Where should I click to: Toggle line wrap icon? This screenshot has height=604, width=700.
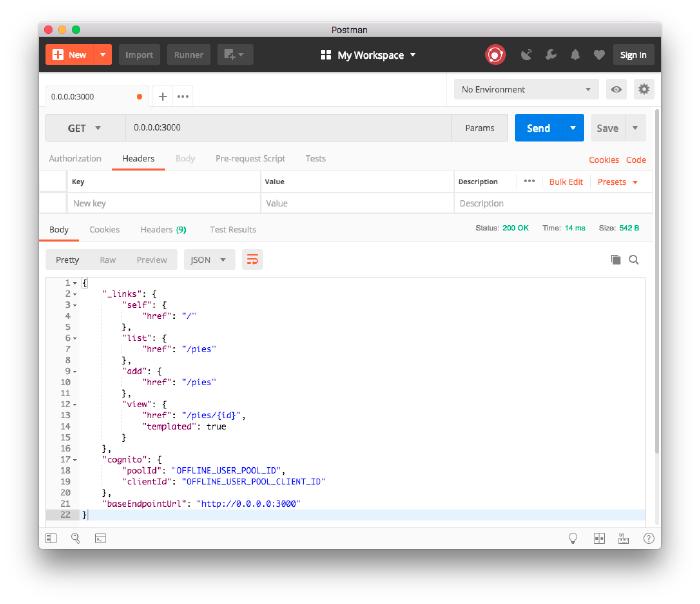tap(252, 259)
